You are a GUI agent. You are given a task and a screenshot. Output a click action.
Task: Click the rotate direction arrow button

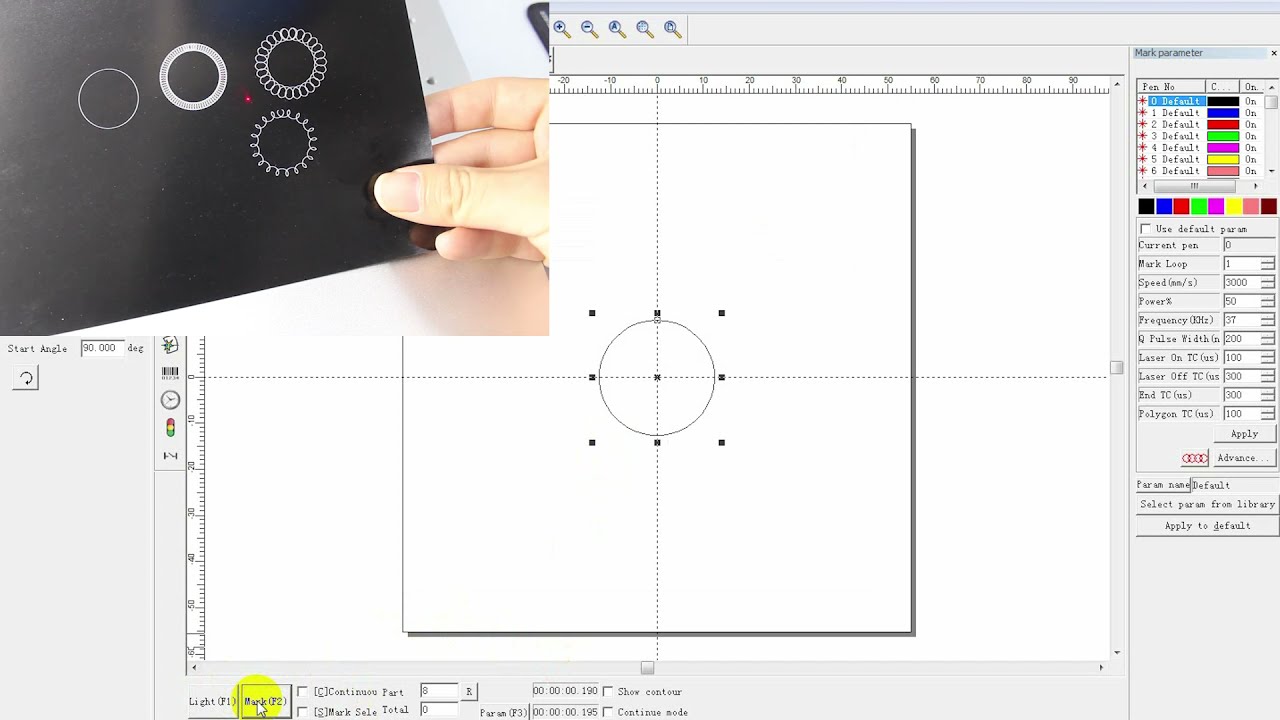(26, 378)
